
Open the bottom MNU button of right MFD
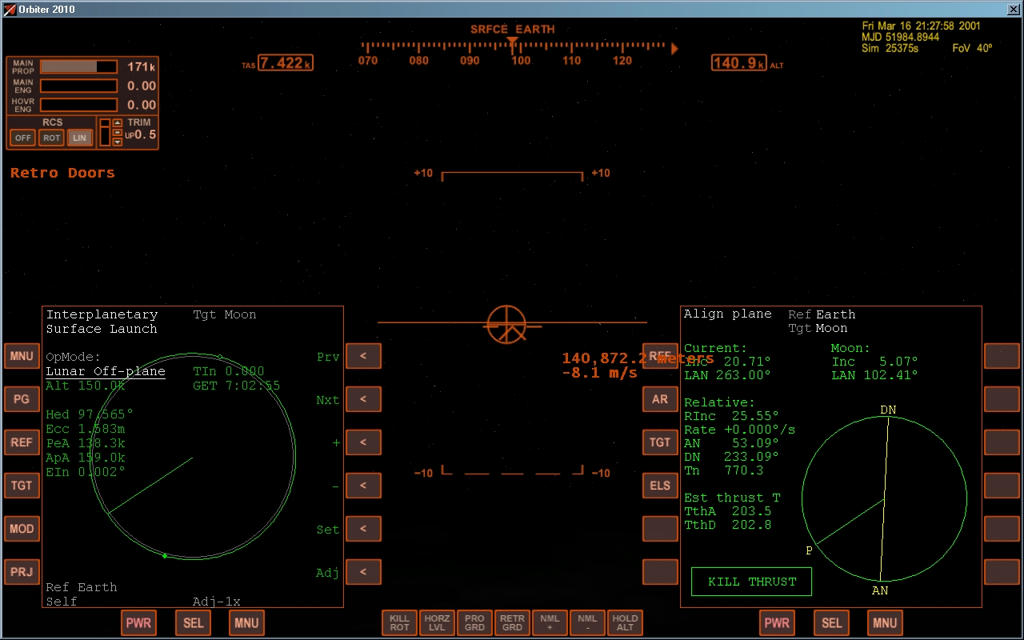pyautogui.click(x=885, y=622)
